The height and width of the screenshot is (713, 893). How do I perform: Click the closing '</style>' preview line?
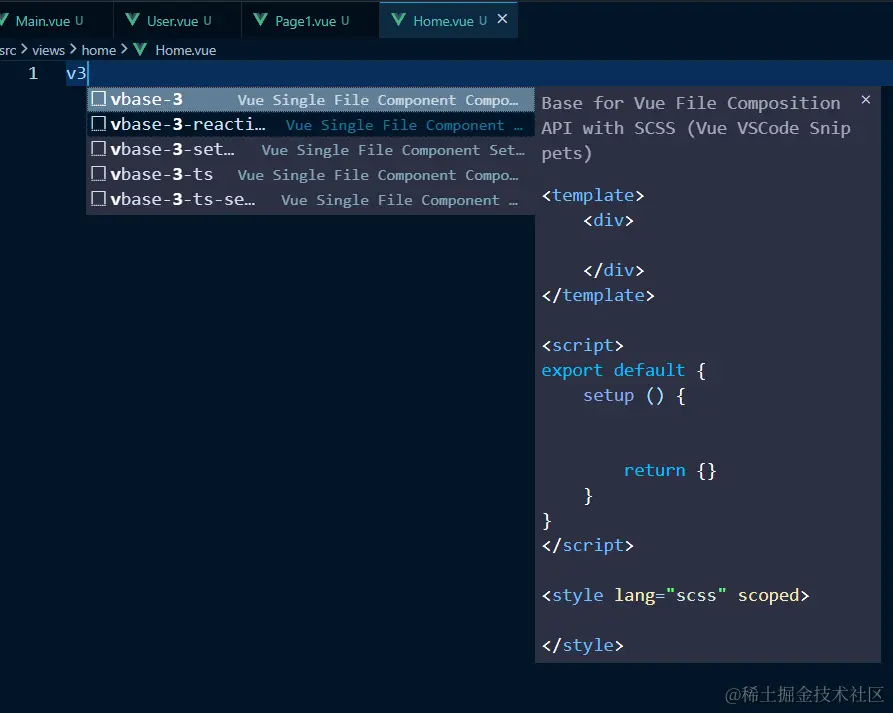click(x=583, y=645)
